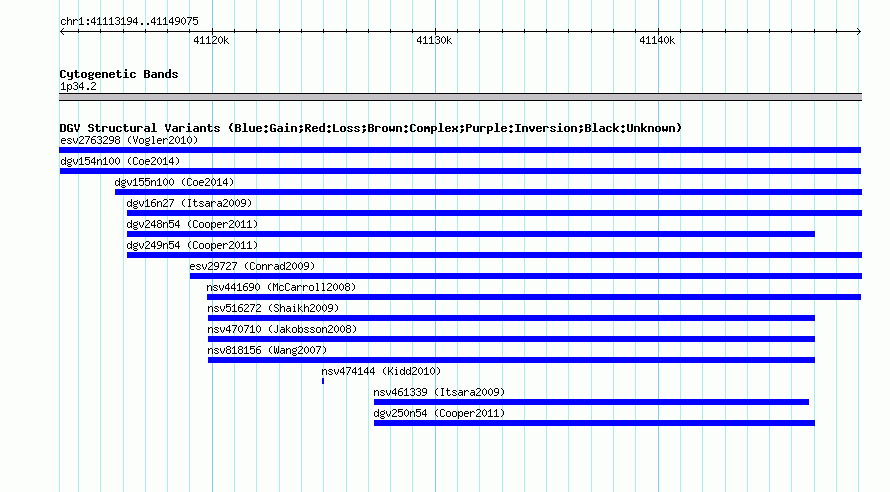Select the 1p34.2 band label

[x=78, y=86]
